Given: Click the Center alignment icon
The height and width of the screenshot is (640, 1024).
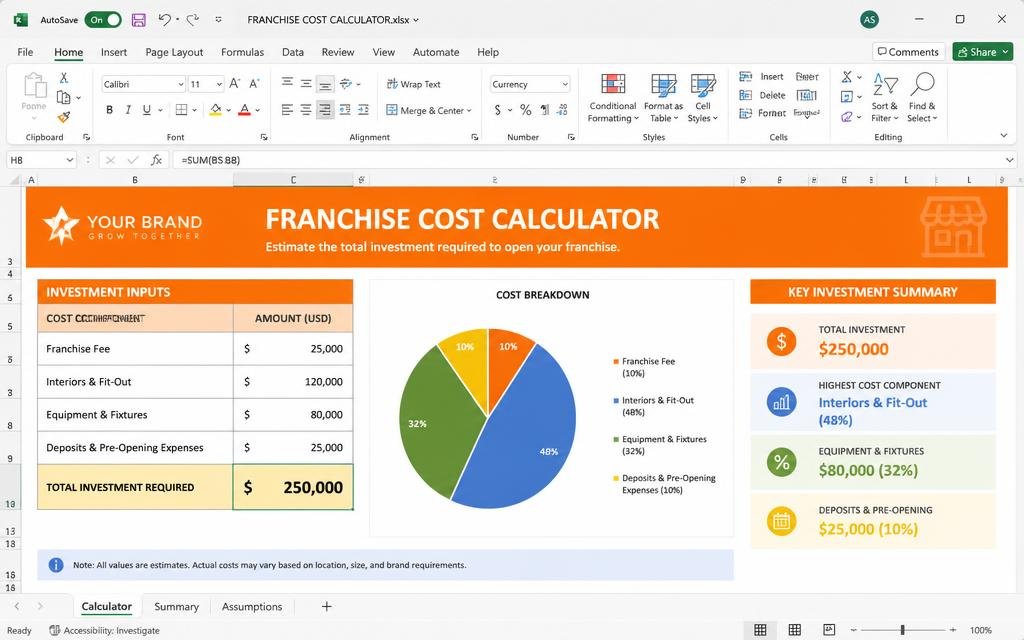Looking at the screenshot, I should tap(306, 110).
